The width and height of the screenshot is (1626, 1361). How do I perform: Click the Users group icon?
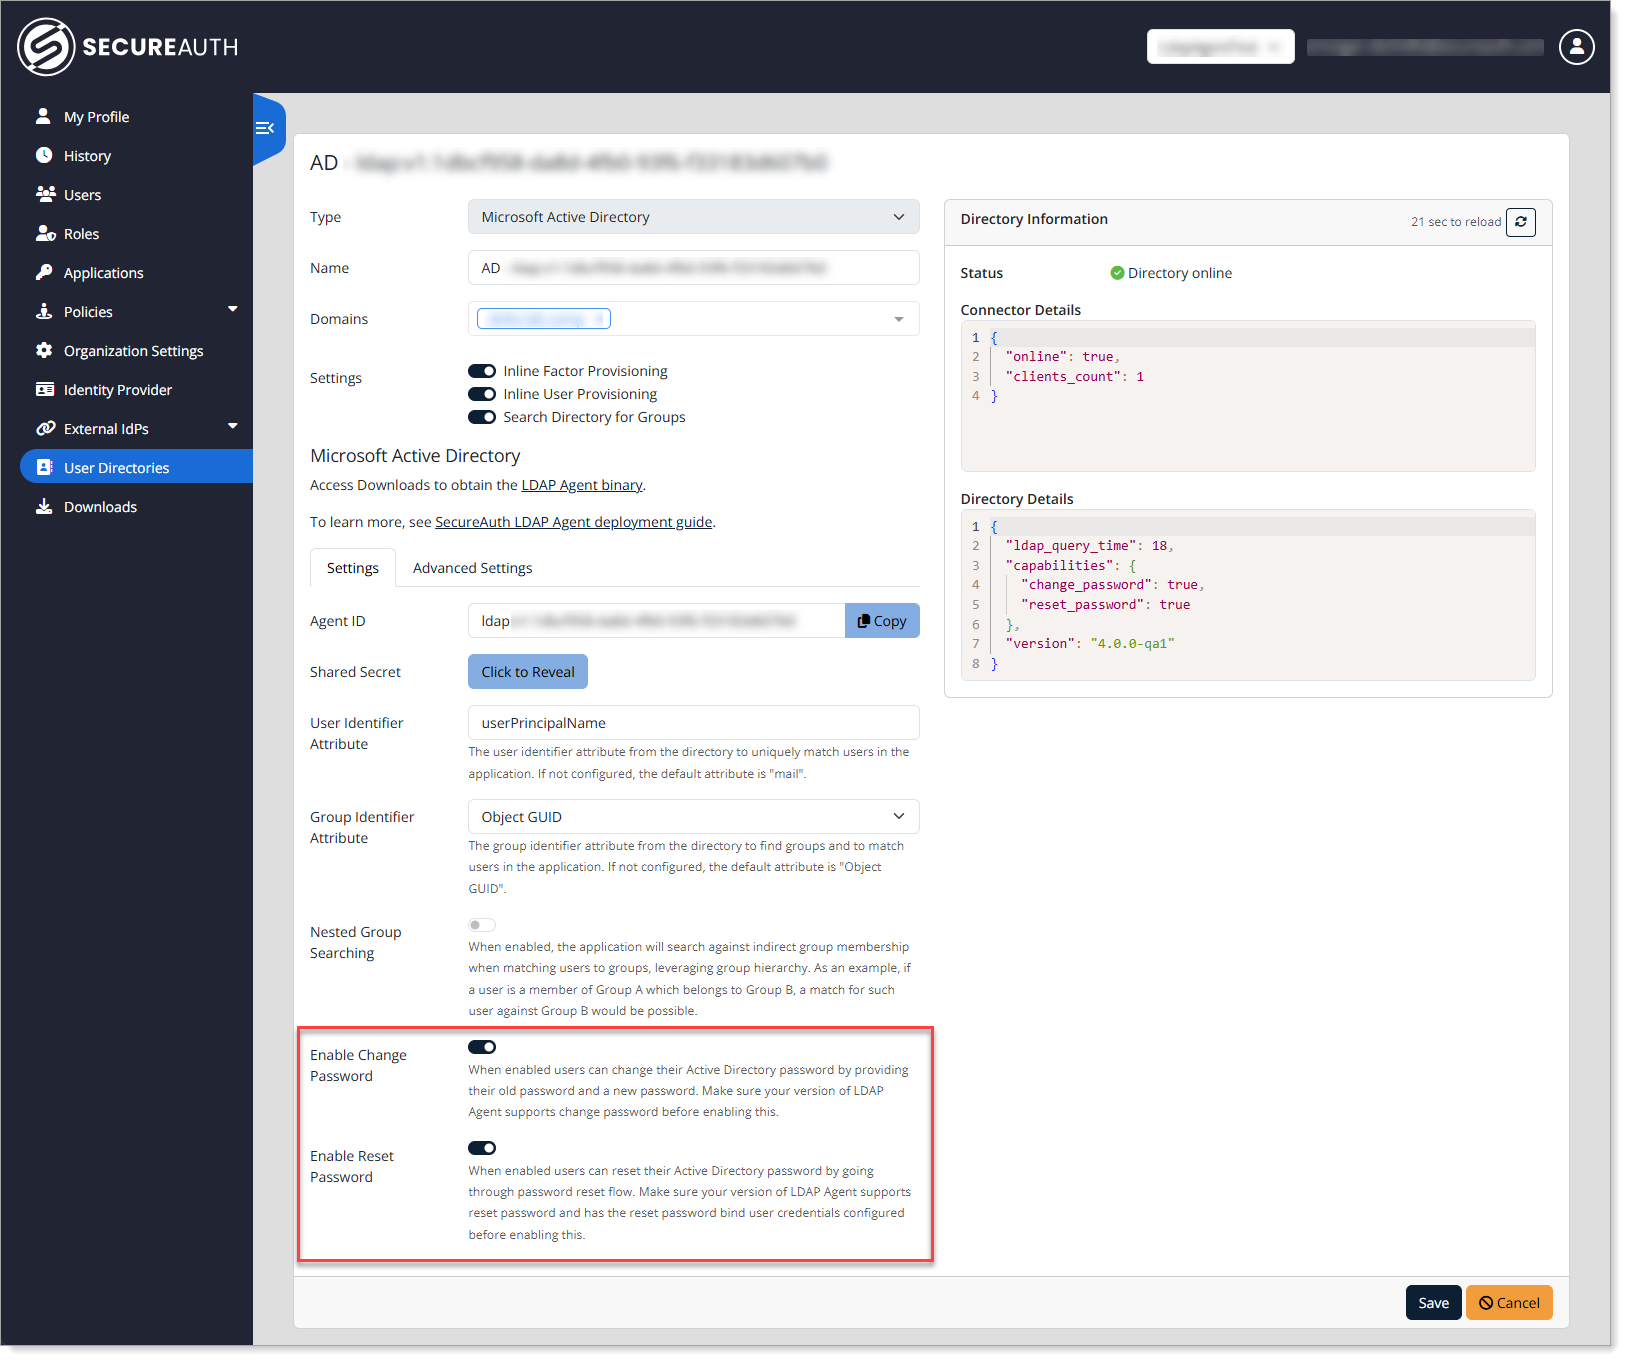[x=45, y=194]
